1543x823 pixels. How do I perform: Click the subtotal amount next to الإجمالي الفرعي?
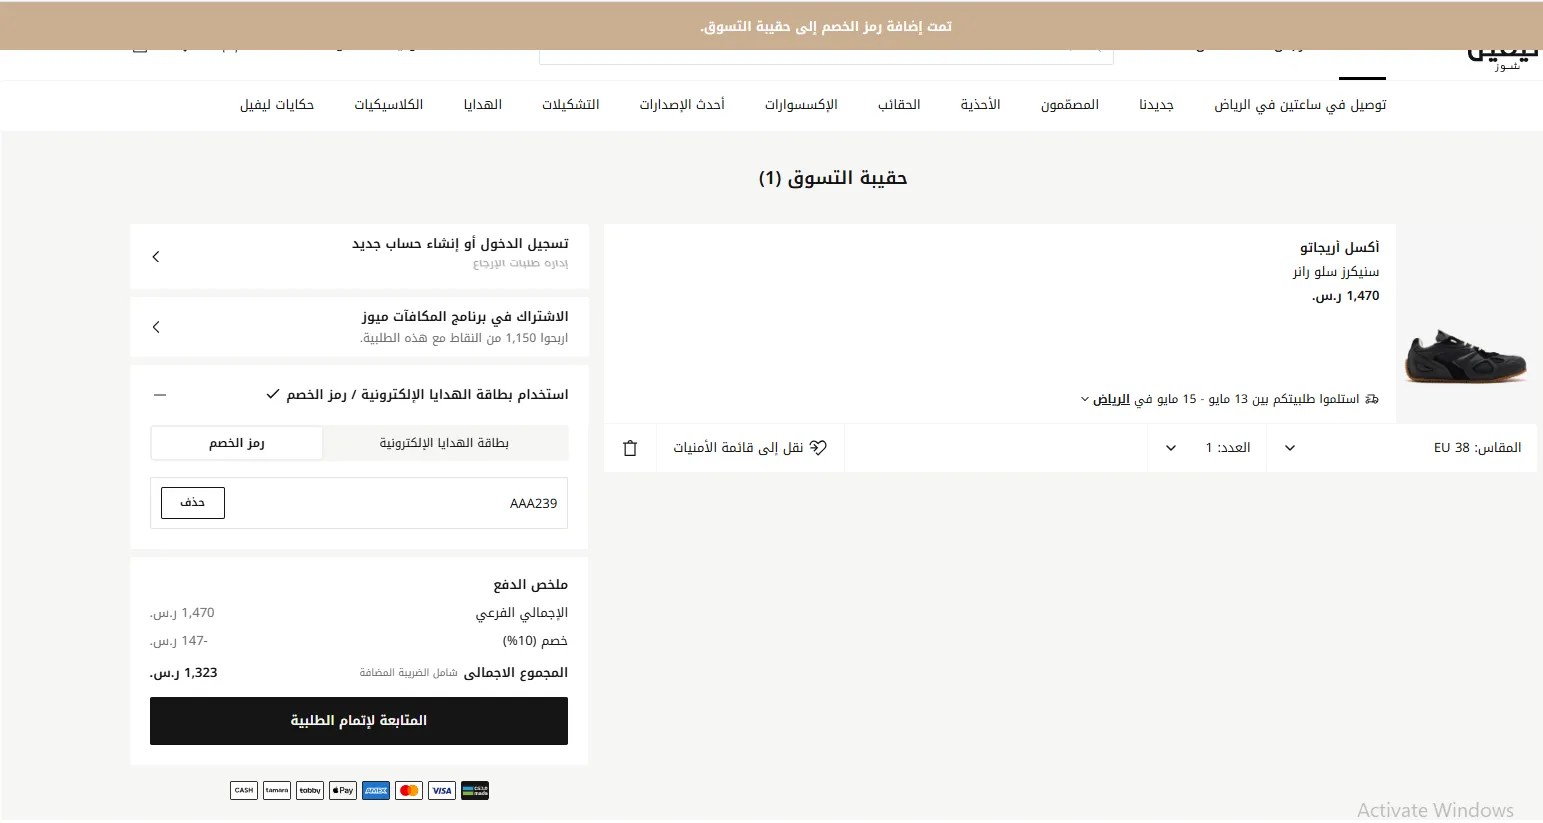(182, 613)
